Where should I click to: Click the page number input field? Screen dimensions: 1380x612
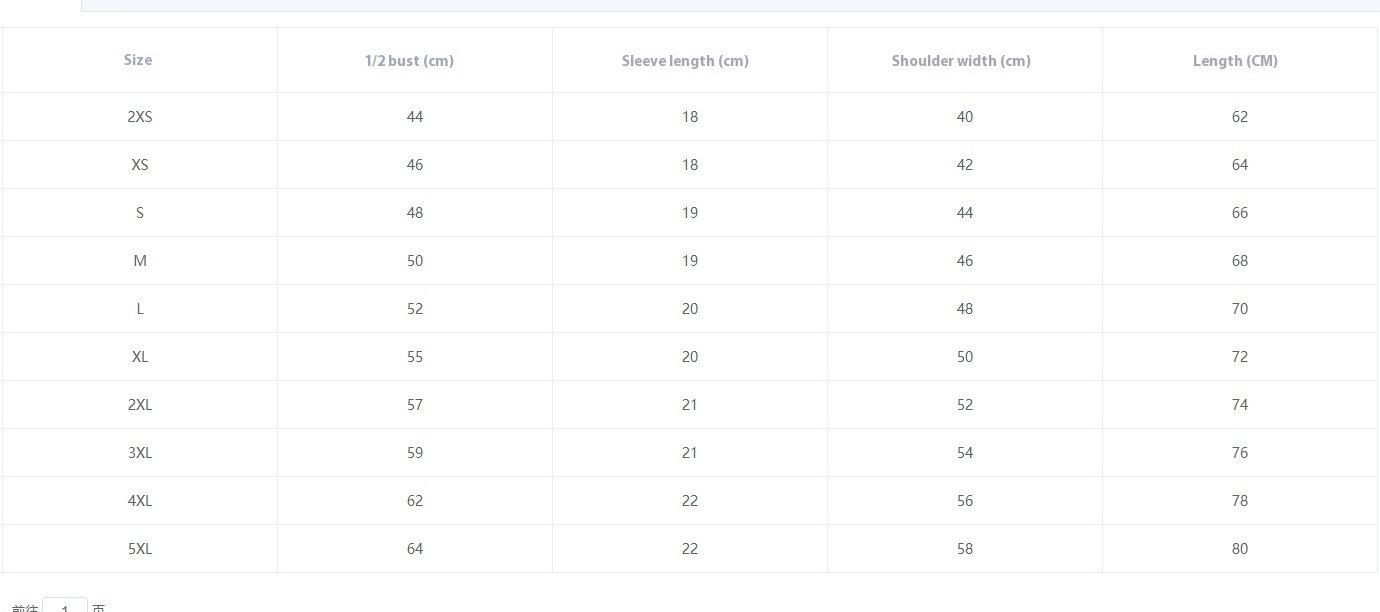pos(65,606)
